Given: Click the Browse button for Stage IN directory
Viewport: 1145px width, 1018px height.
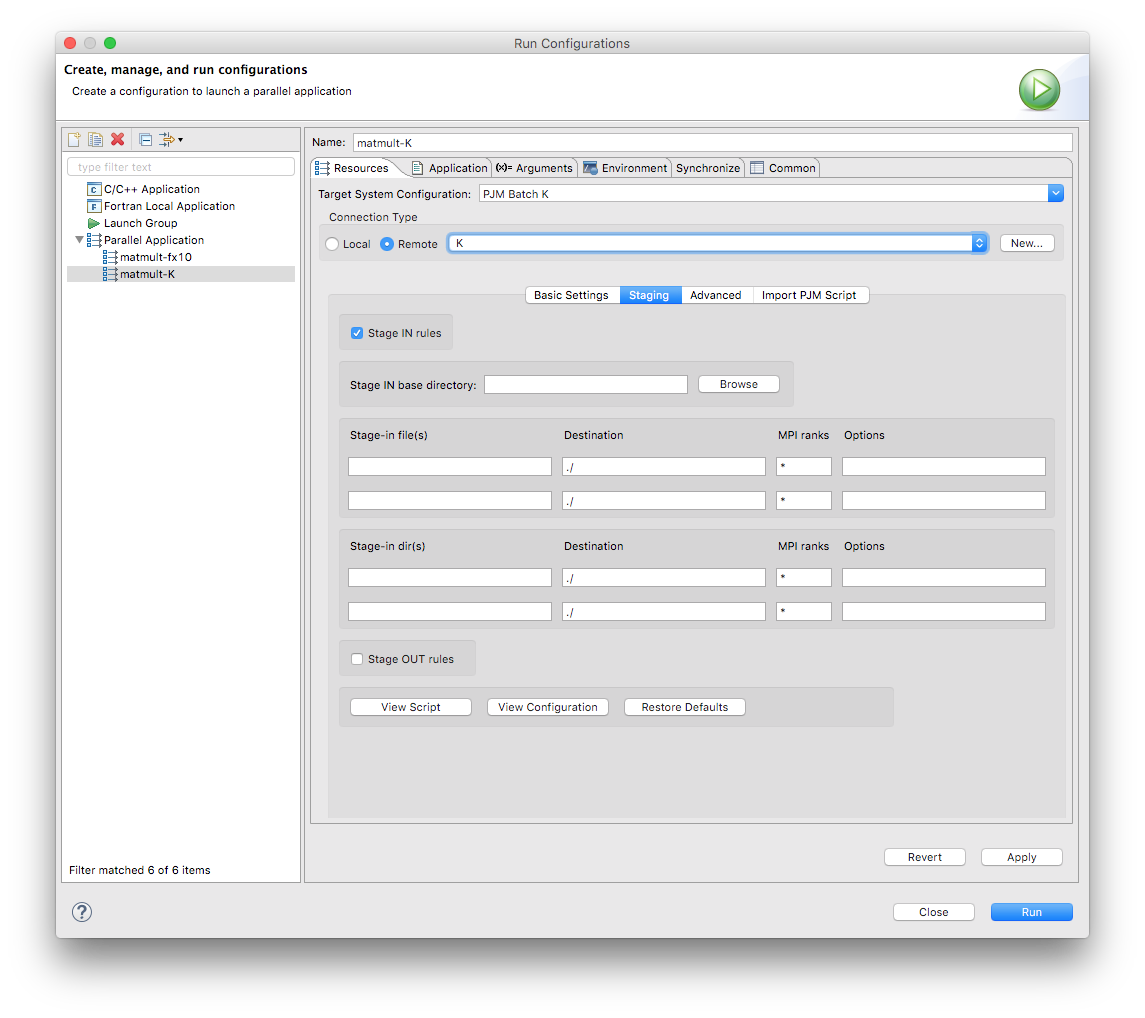Looking at the screenshot, I should pyautogui.click(x=738, y=384).
